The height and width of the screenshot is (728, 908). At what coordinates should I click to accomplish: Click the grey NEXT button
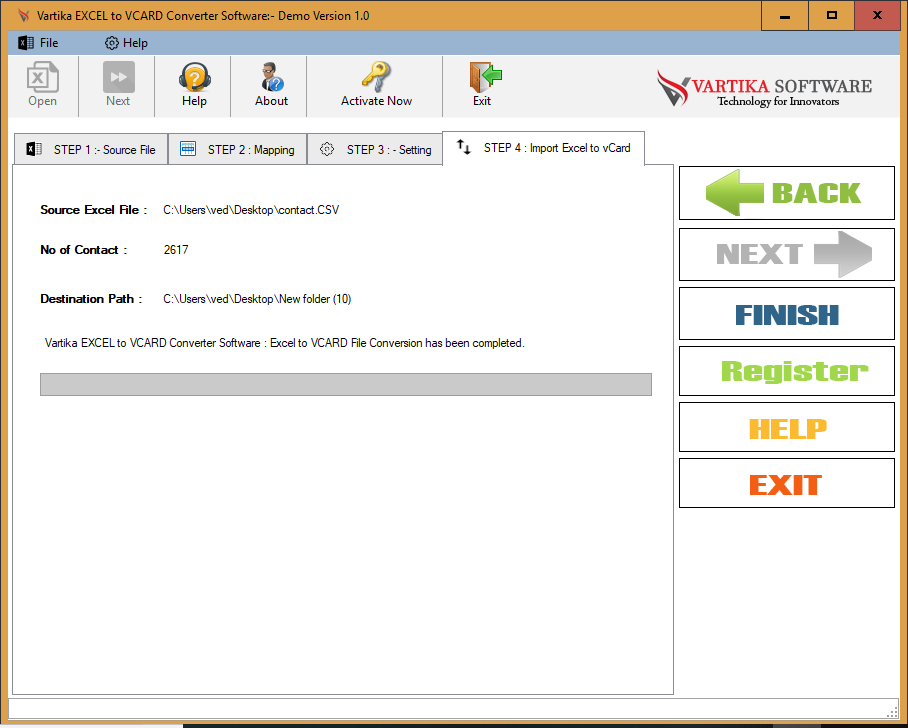[786, 254]
